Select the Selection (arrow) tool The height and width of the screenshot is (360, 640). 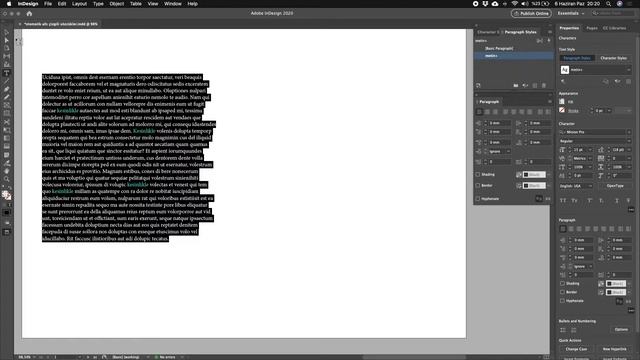coord(7,32)
